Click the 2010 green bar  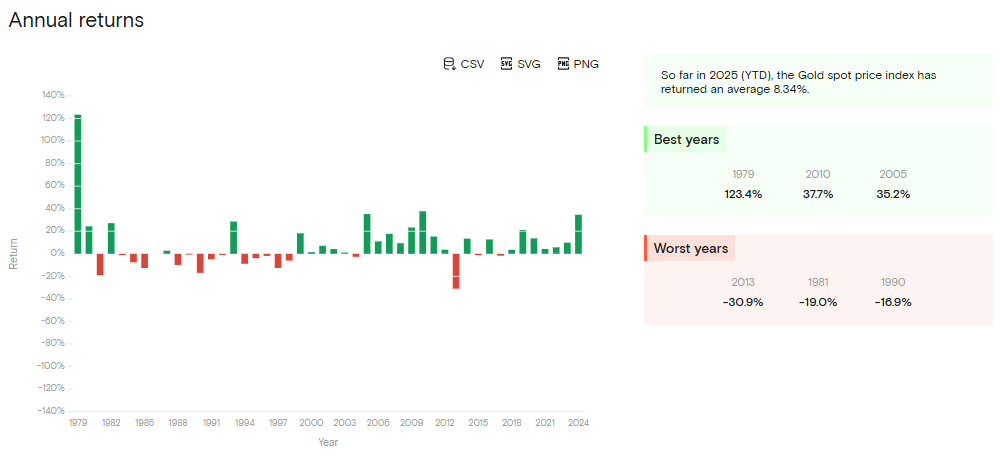[x=422, y=232]
